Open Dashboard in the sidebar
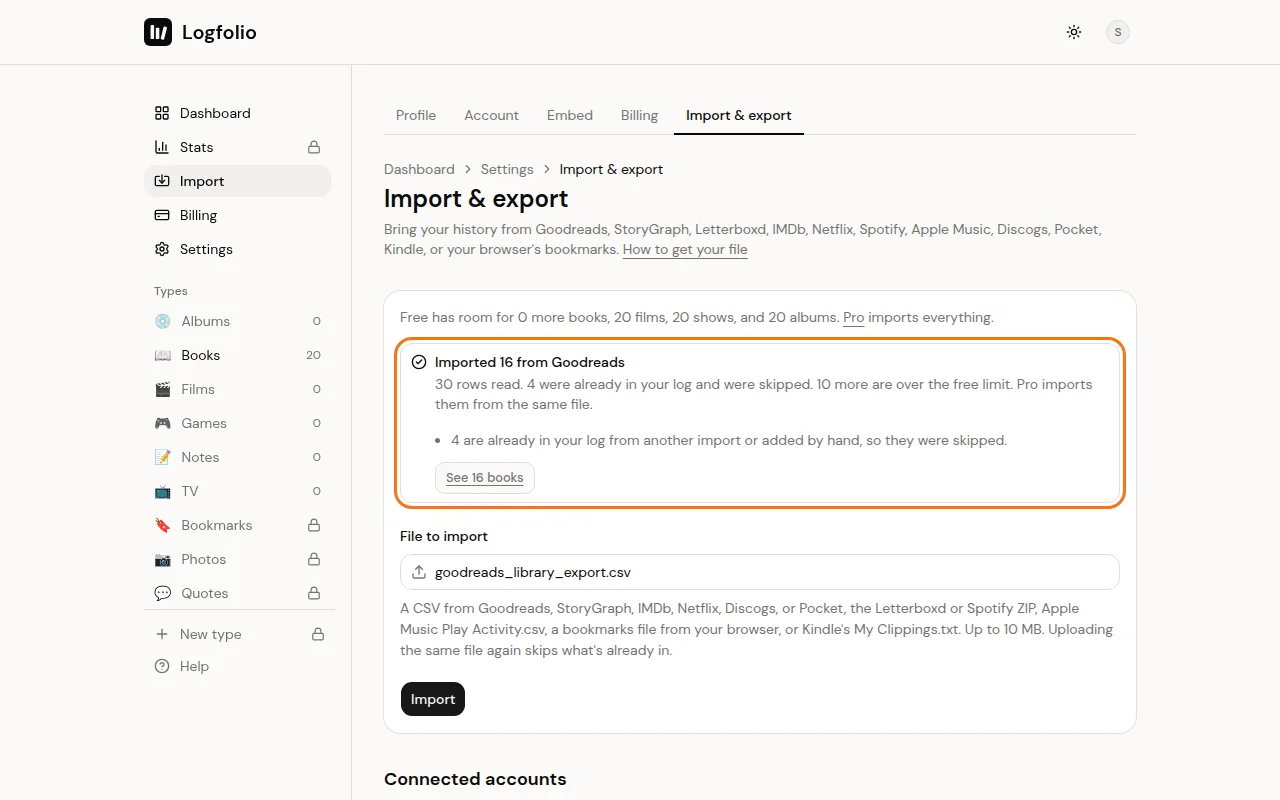Viewport: 1280px width, 800px height. [237, 113]
